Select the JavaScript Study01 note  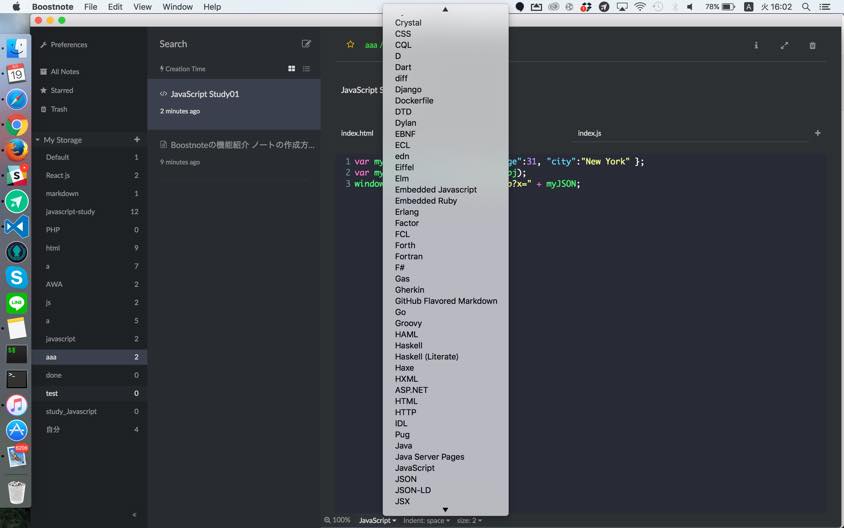(234, 104)
